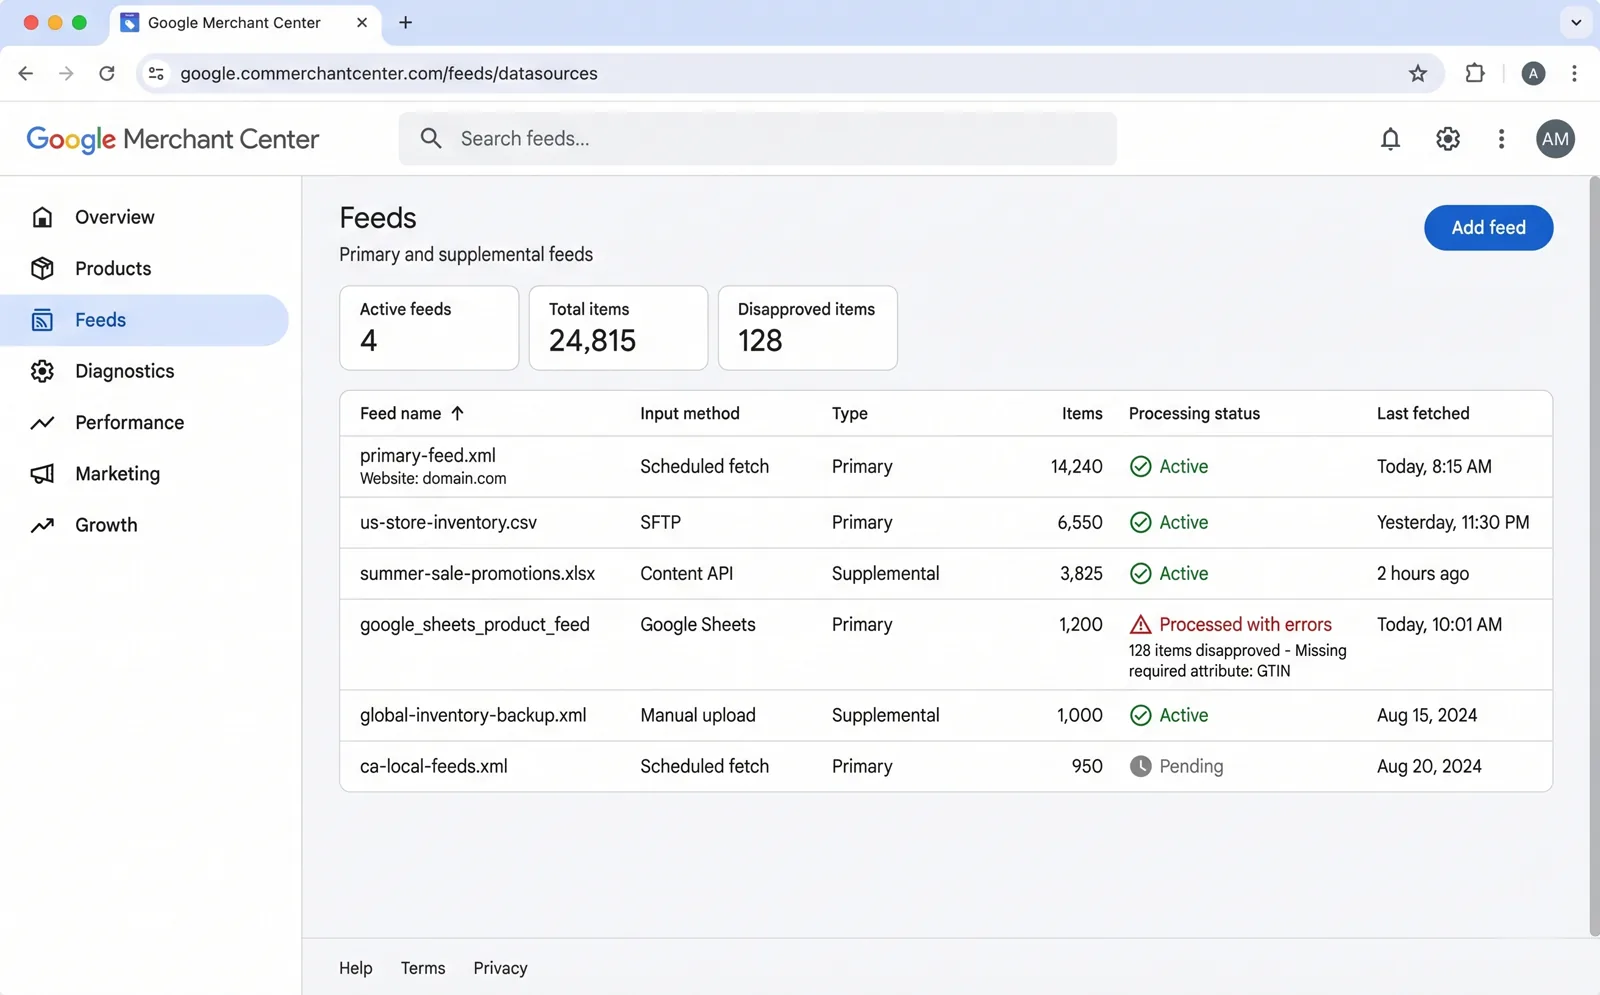
Task: Click the Active checkmark for primary-feed.xml
Action: point(1140,466)
